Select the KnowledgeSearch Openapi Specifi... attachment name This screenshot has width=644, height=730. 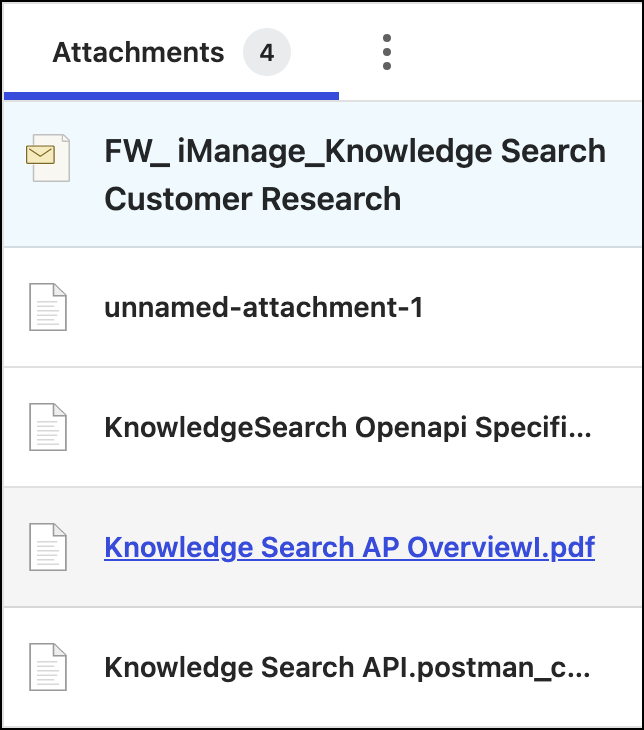click(x=348, y=428)
